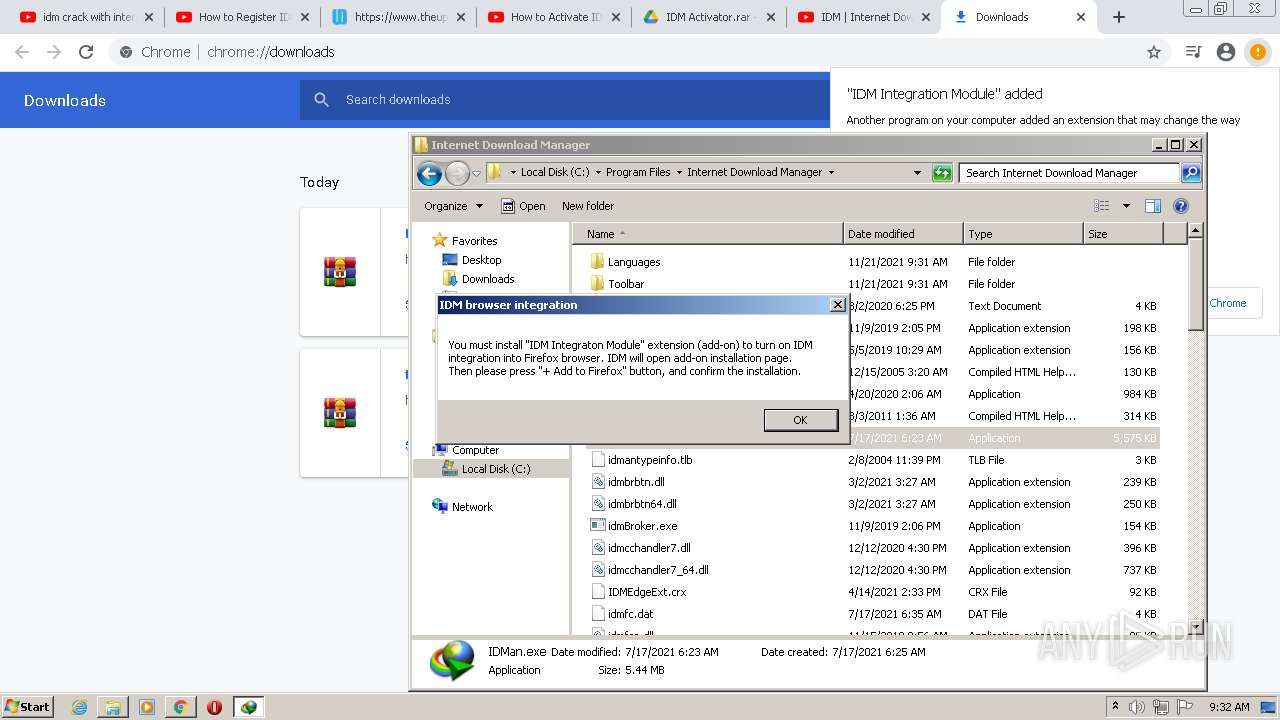Viewport: 1280px width, 720px height.
Task: Sort files by Size column
Action: 1123,234
